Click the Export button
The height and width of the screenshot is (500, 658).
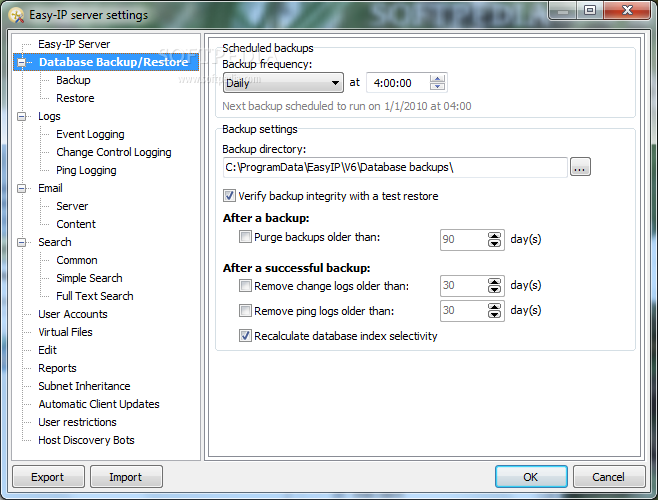point(48,477)
